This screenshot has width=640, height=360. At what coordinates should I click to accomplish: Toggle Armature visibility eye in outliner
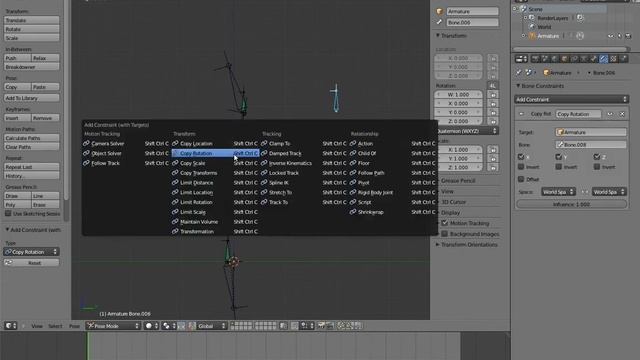pos(611,36)
